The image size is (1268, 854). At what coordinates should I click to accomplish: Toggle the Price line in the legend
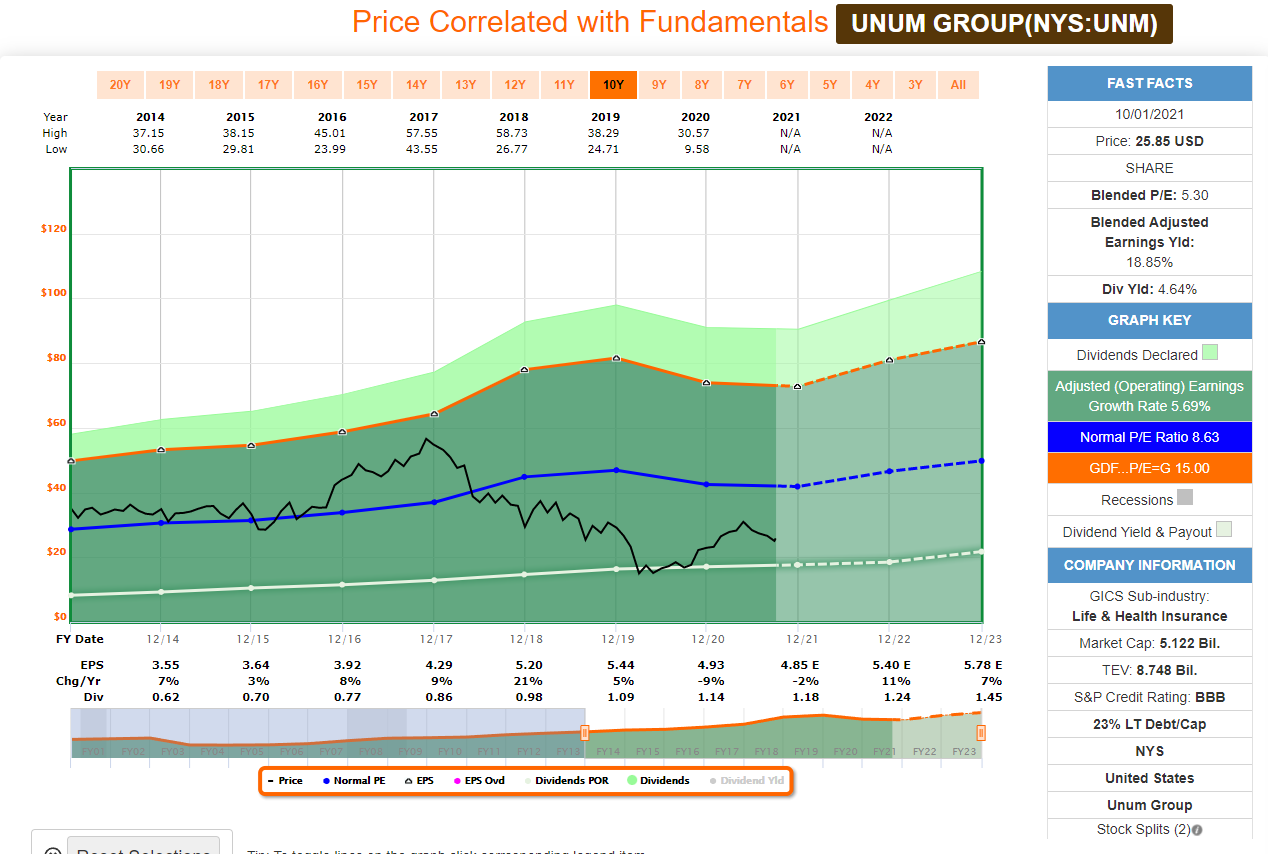[x=285, y=780]
